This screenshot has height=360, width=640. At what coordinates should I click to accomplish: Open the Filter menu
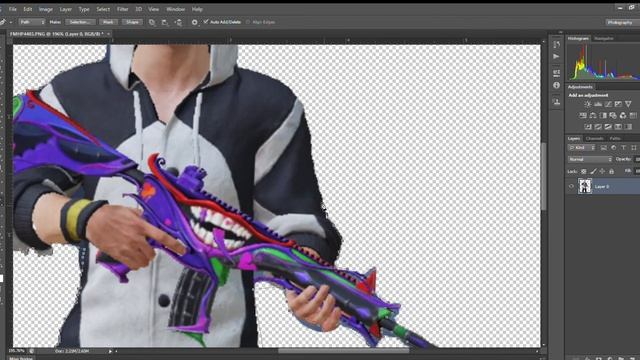122,9
